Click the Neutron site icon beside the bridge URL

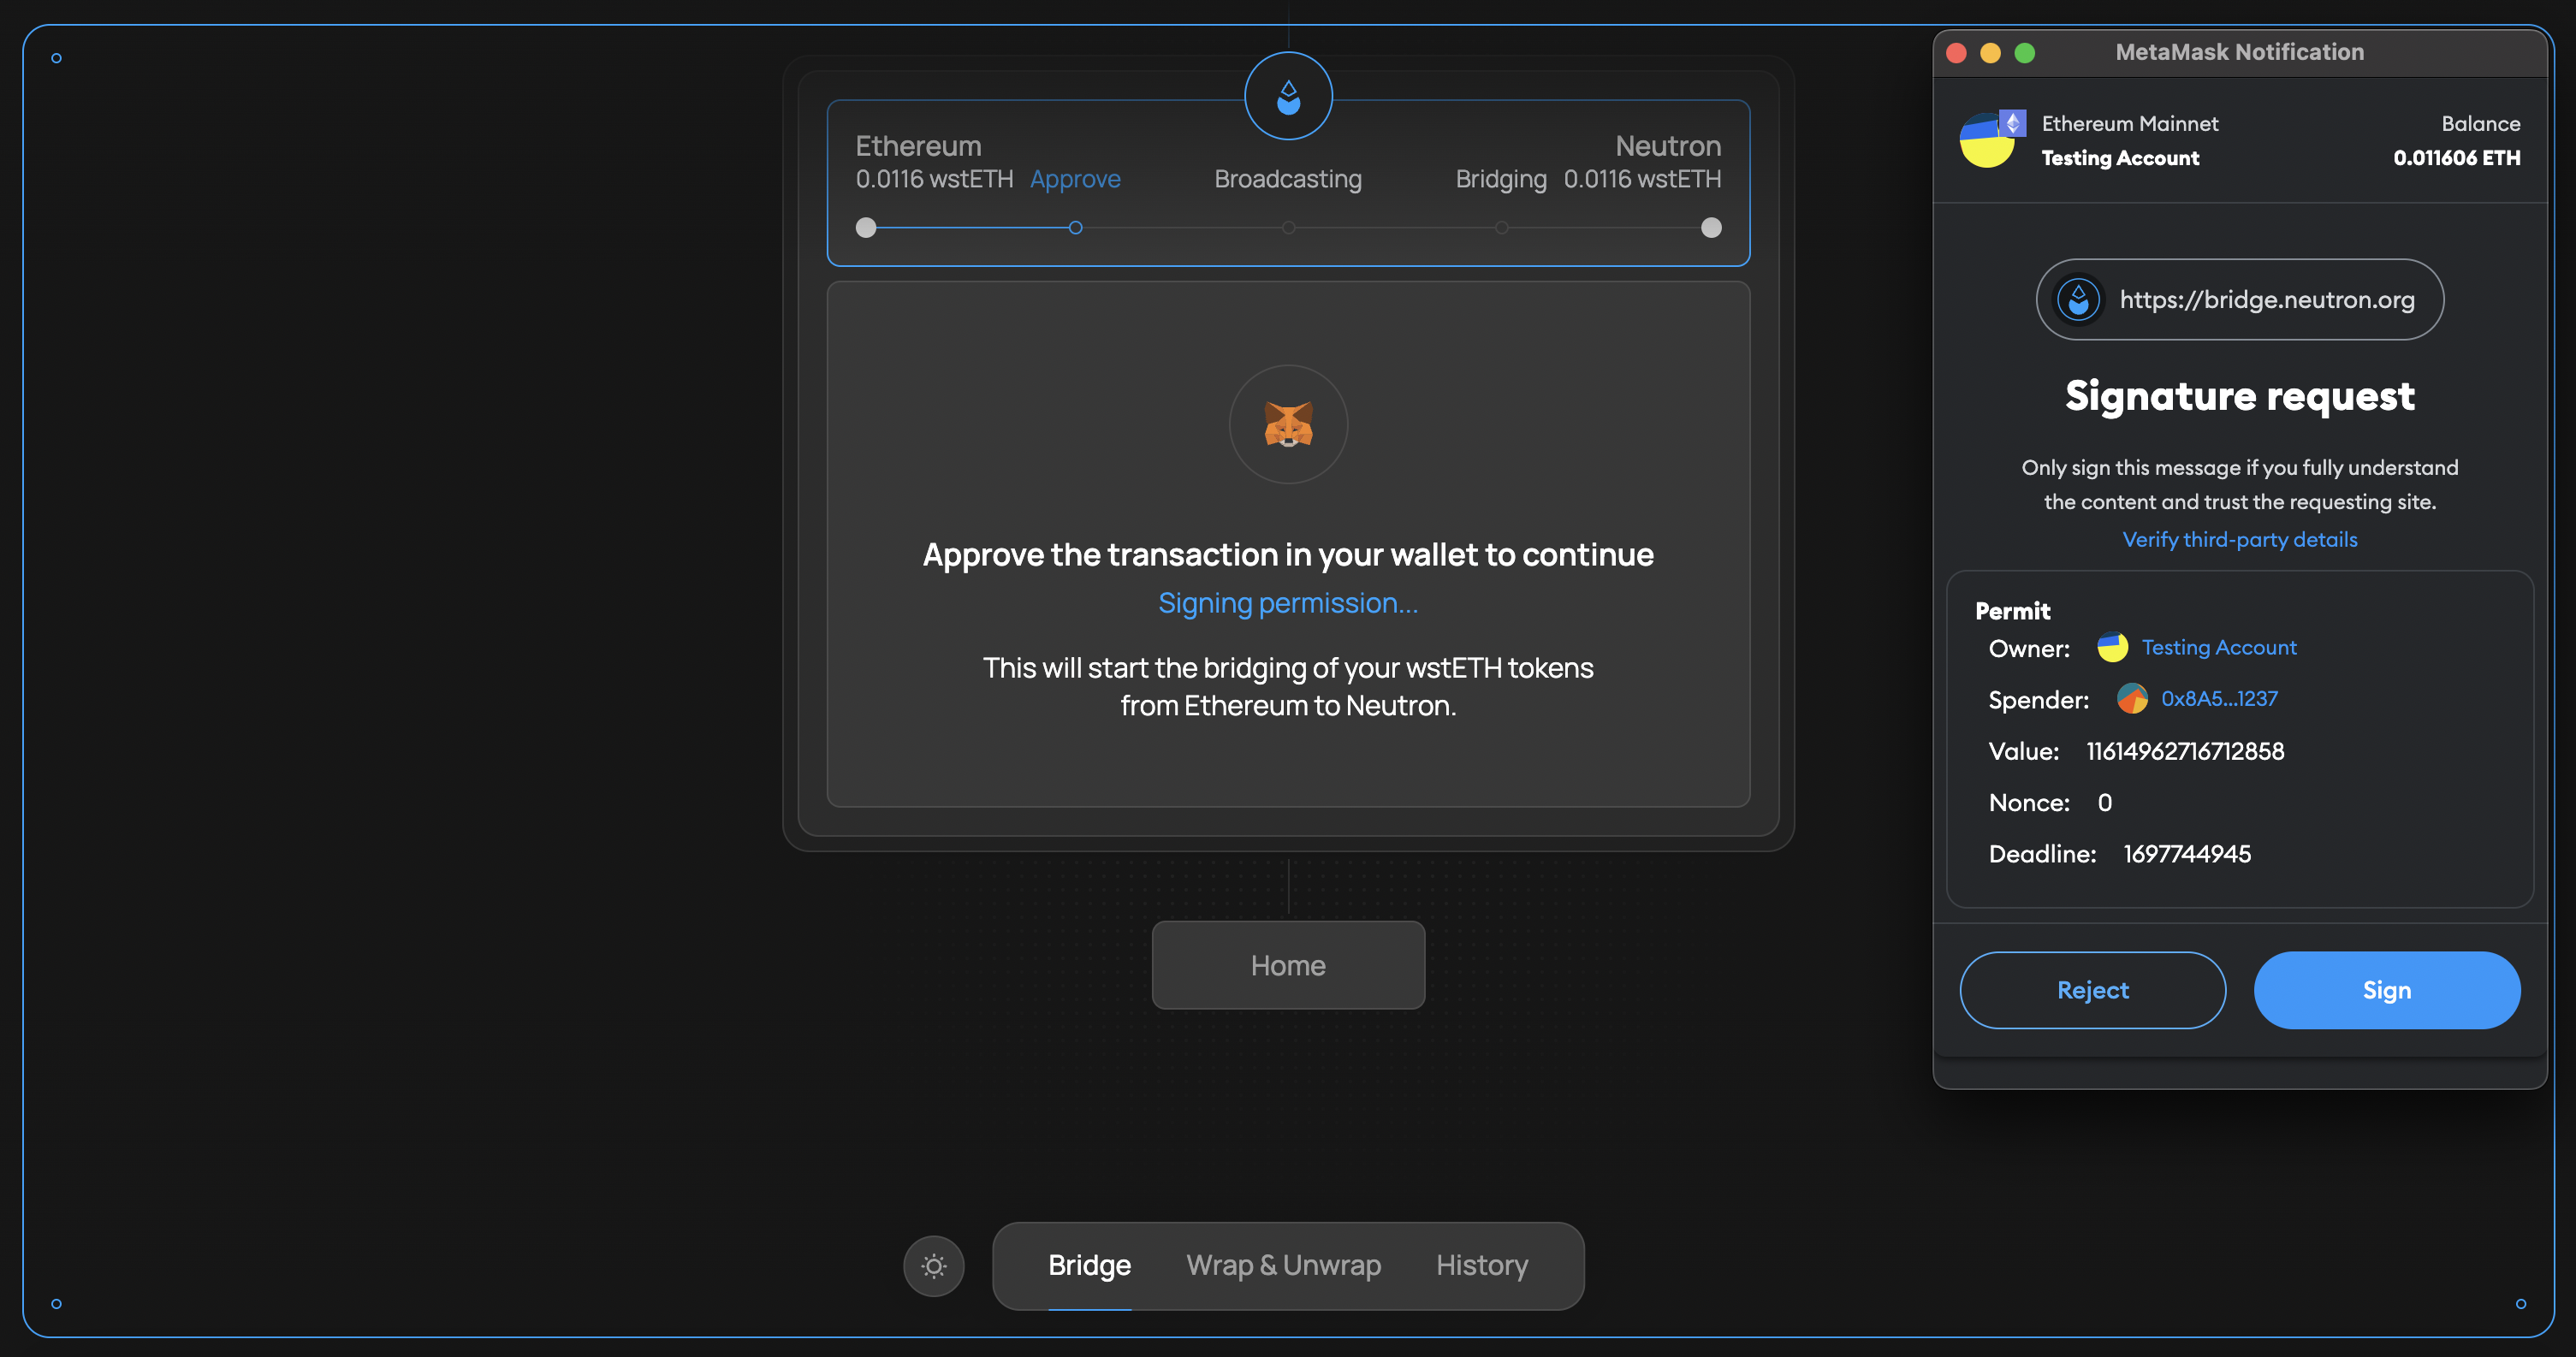click(x=2078, y=300)
